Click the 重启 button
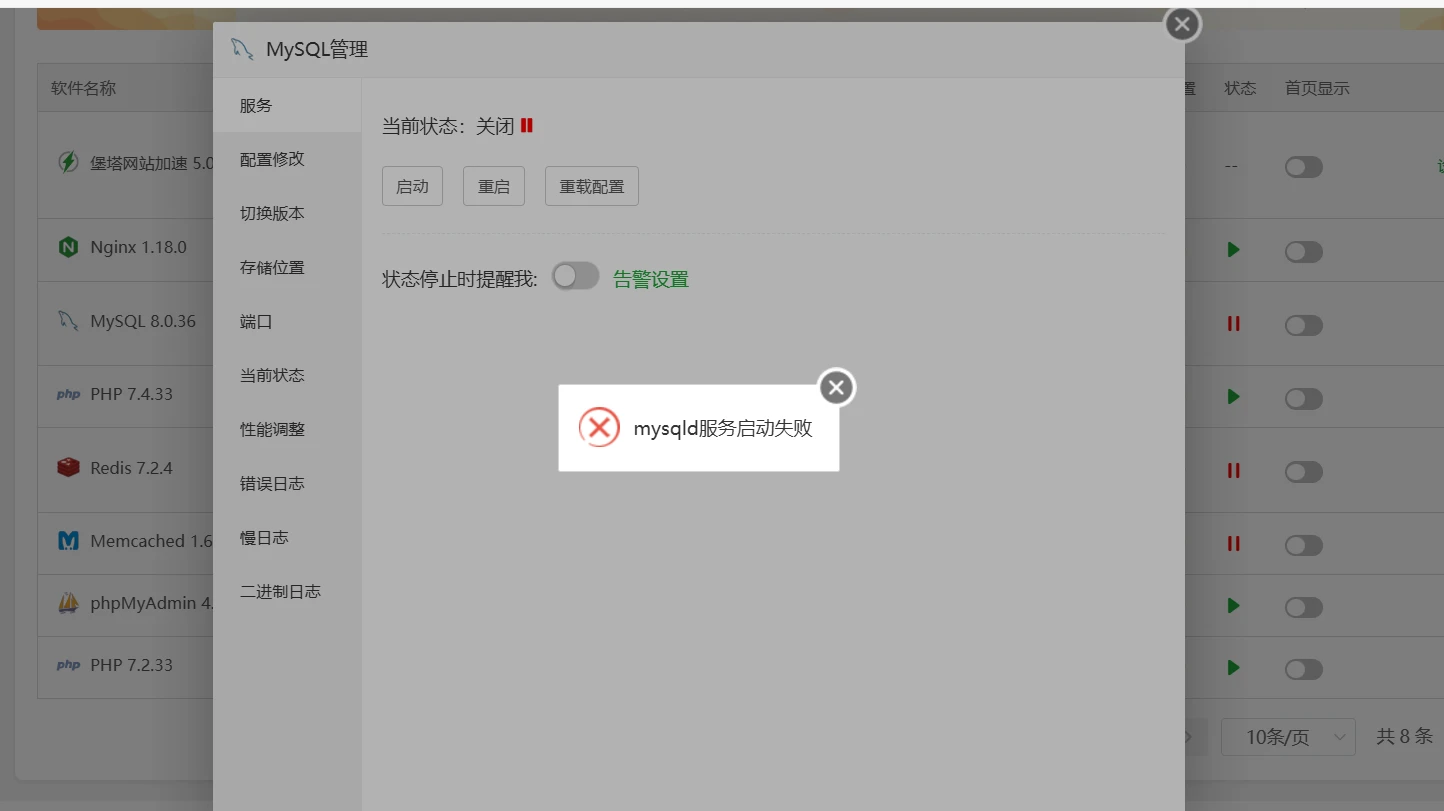 [493, 187]
